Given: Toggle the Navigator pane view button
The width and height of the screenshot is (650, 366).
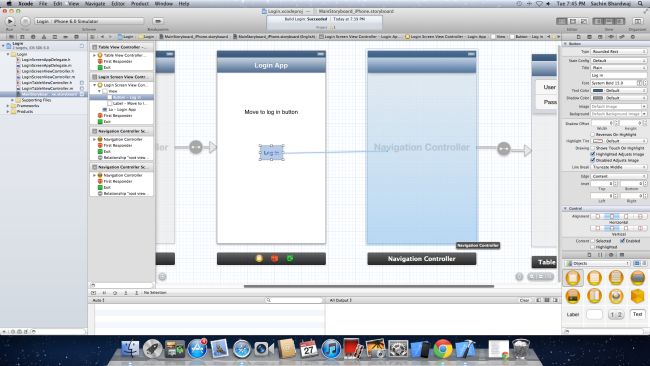Looking at the screenshot, I should (598, 21).
